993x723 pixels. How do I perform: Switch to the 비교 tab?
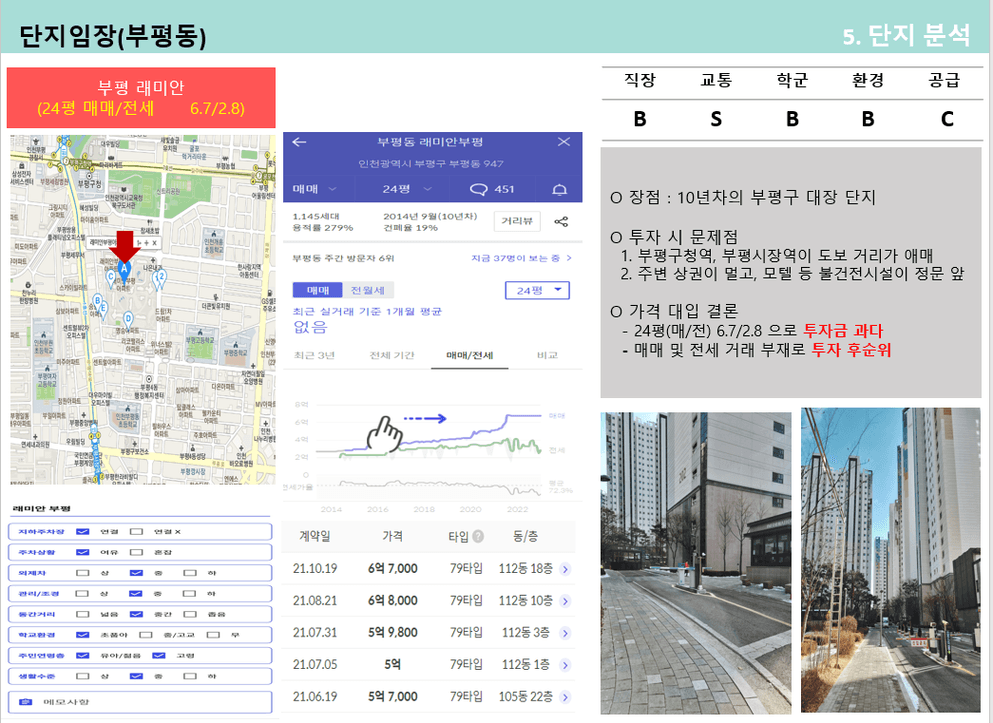(x=547, y=356)
